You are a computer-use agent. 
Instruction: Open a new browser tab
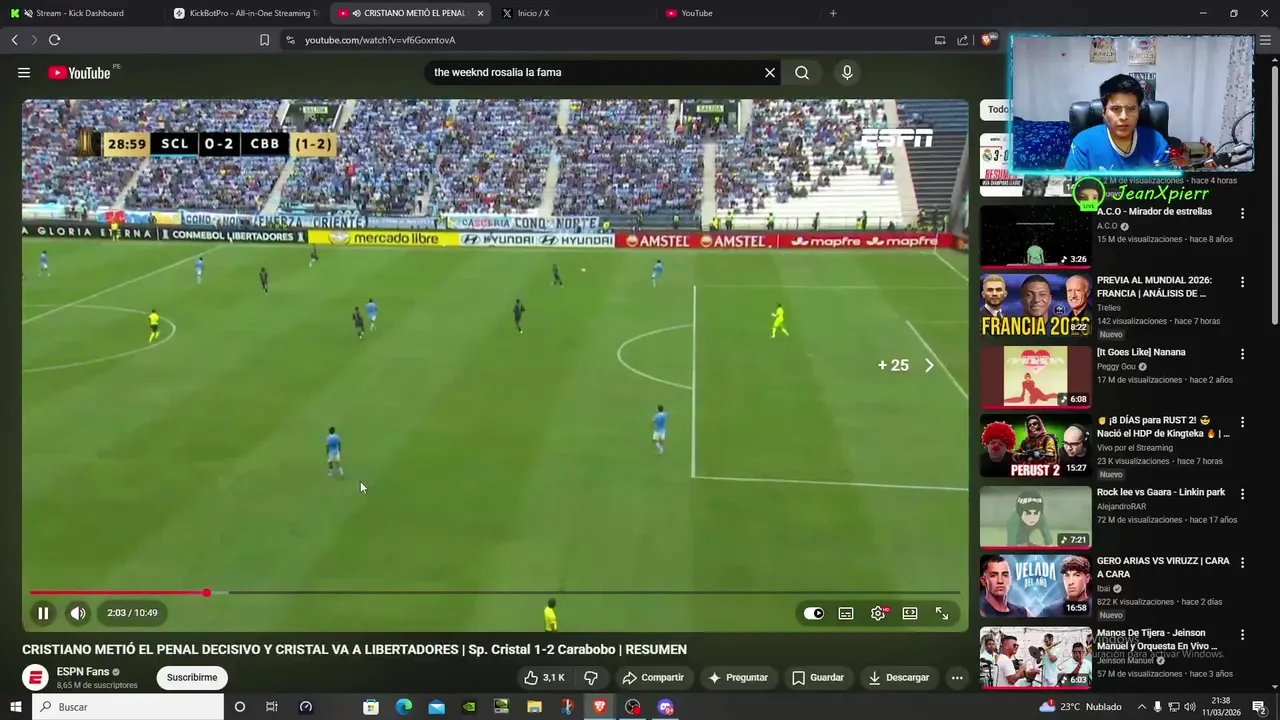833,13
